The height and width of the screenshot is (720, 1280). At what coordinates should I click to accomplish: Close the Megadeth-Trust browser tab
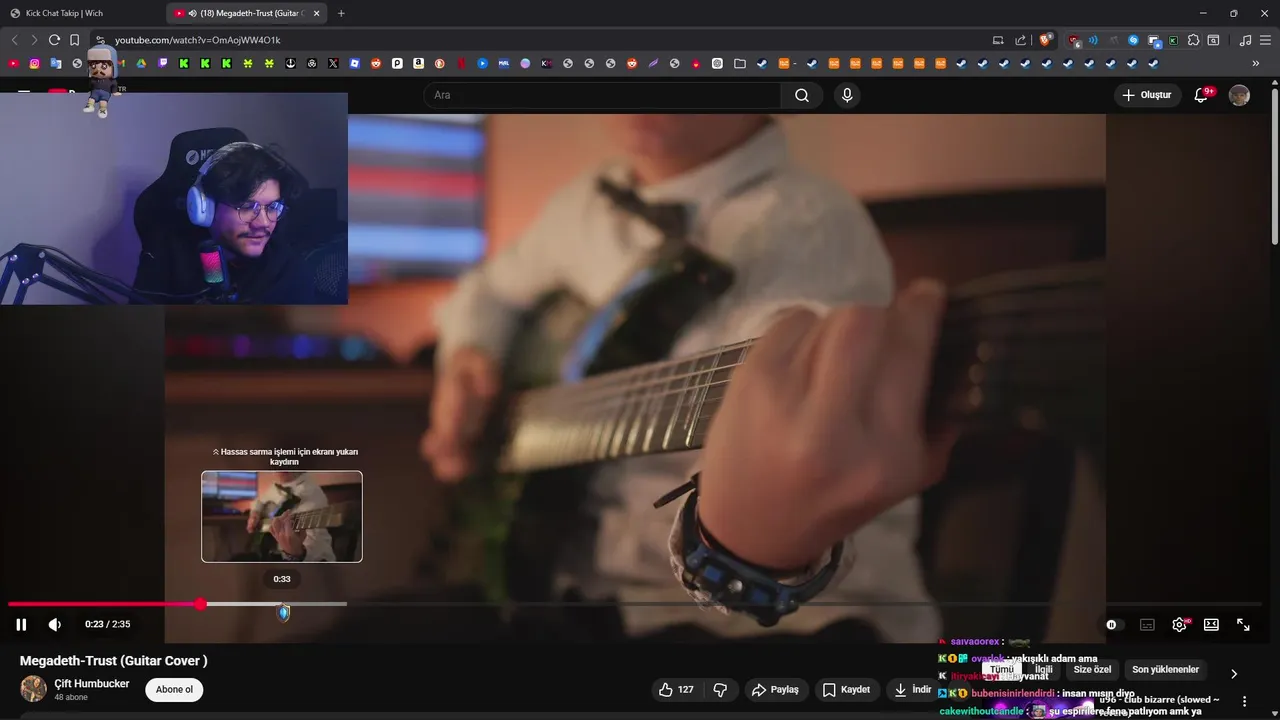(317, 13)
